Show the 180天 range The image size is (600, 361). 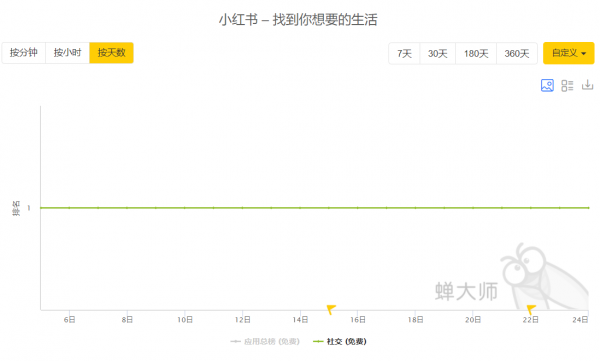click(476, 54)
